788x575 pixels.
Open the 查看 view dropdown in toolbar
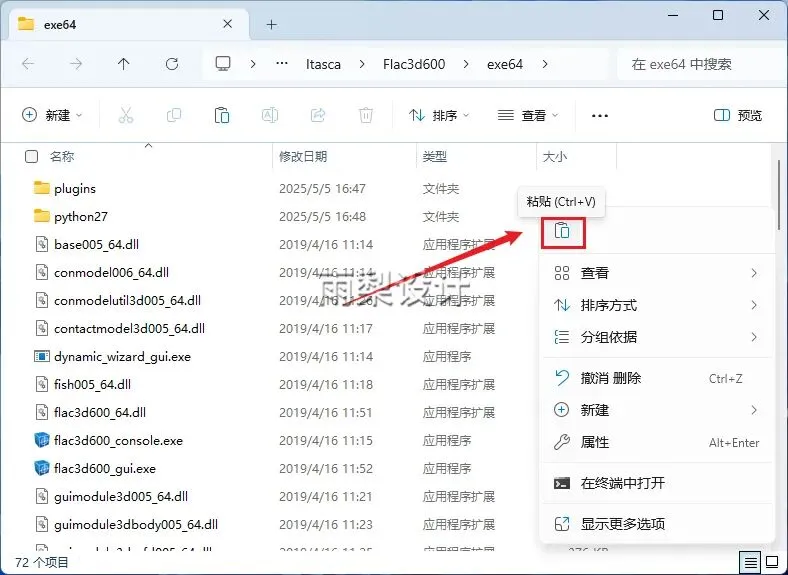point(528,116)
